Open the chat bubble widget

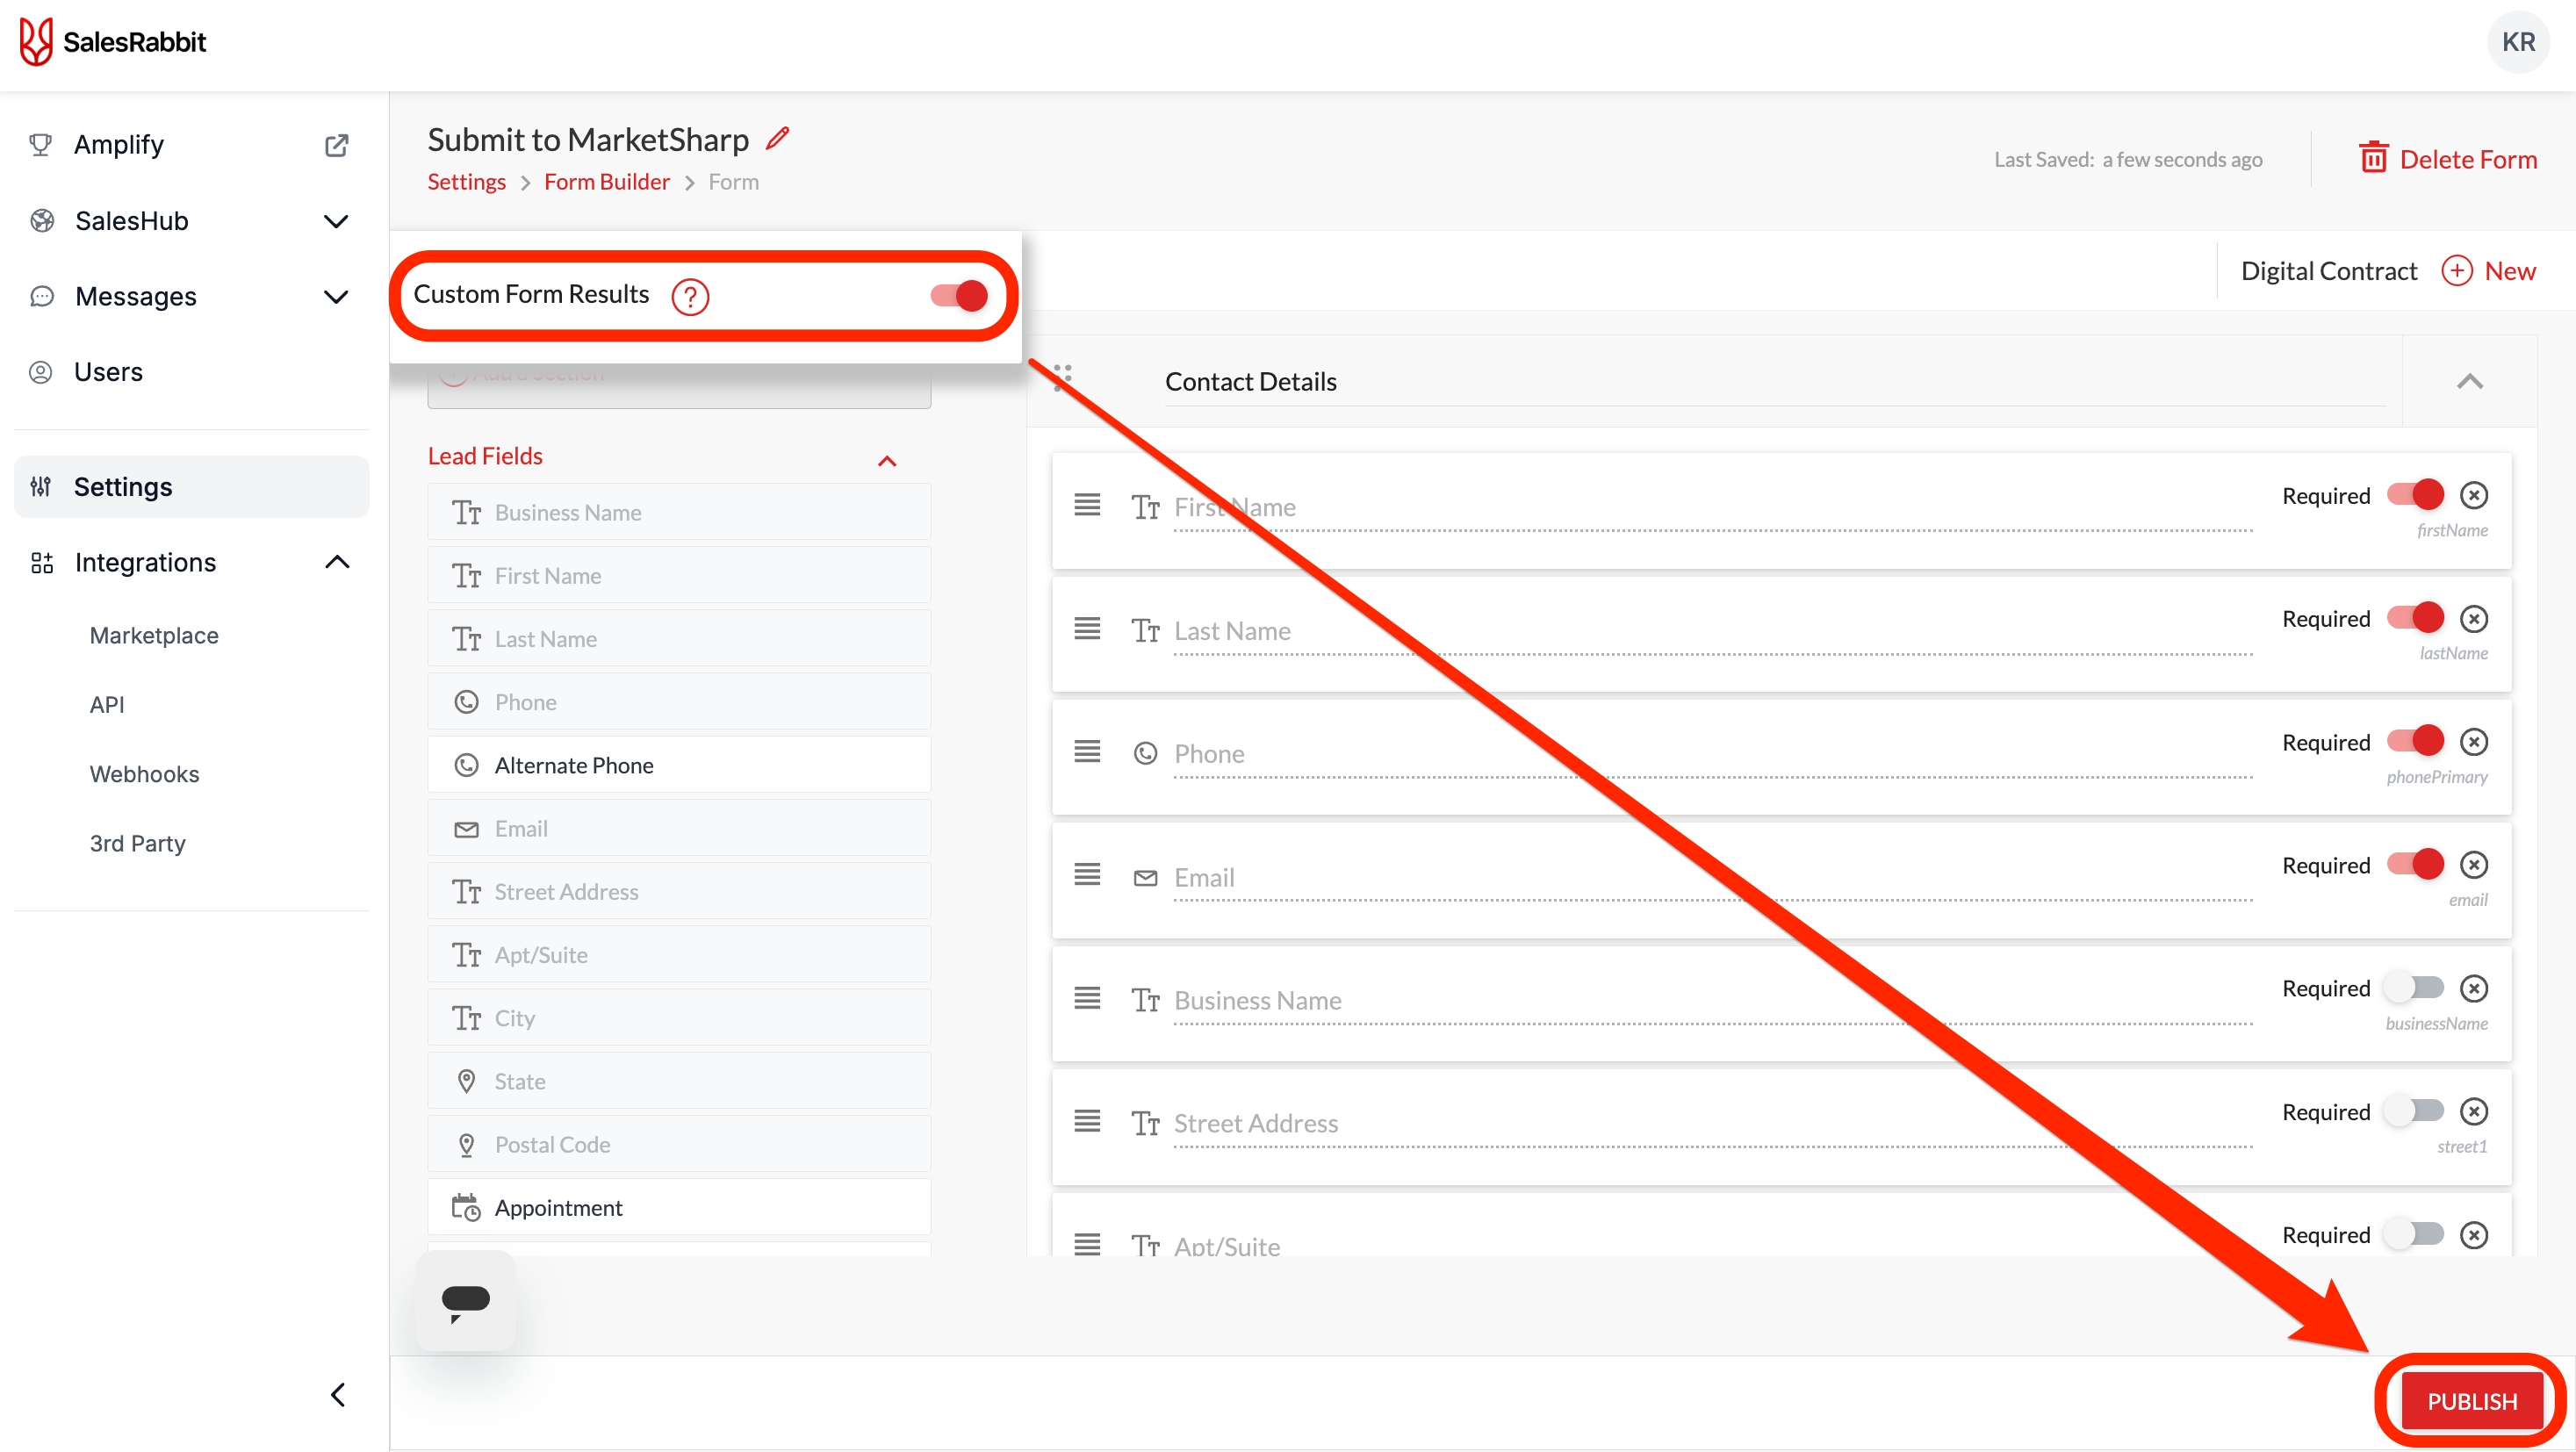click(465, 1300)
